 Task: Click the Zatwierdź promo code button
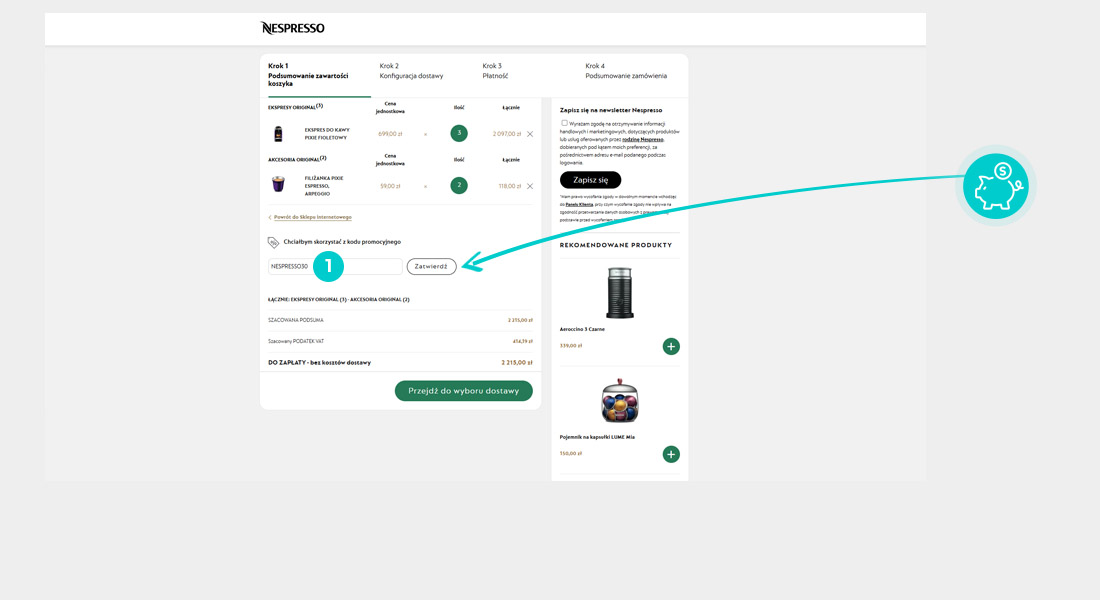point(431,267)
